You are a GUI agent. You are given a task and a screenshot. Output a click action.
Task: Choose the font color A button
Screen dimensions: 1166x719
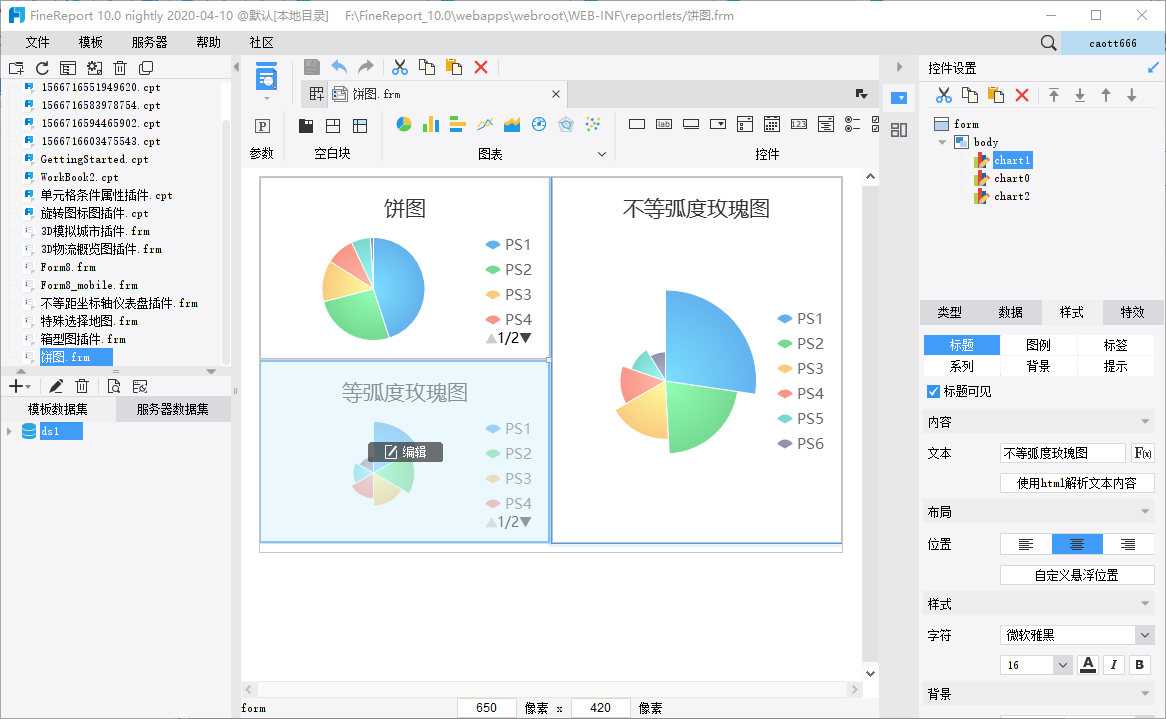(1088, 665)
